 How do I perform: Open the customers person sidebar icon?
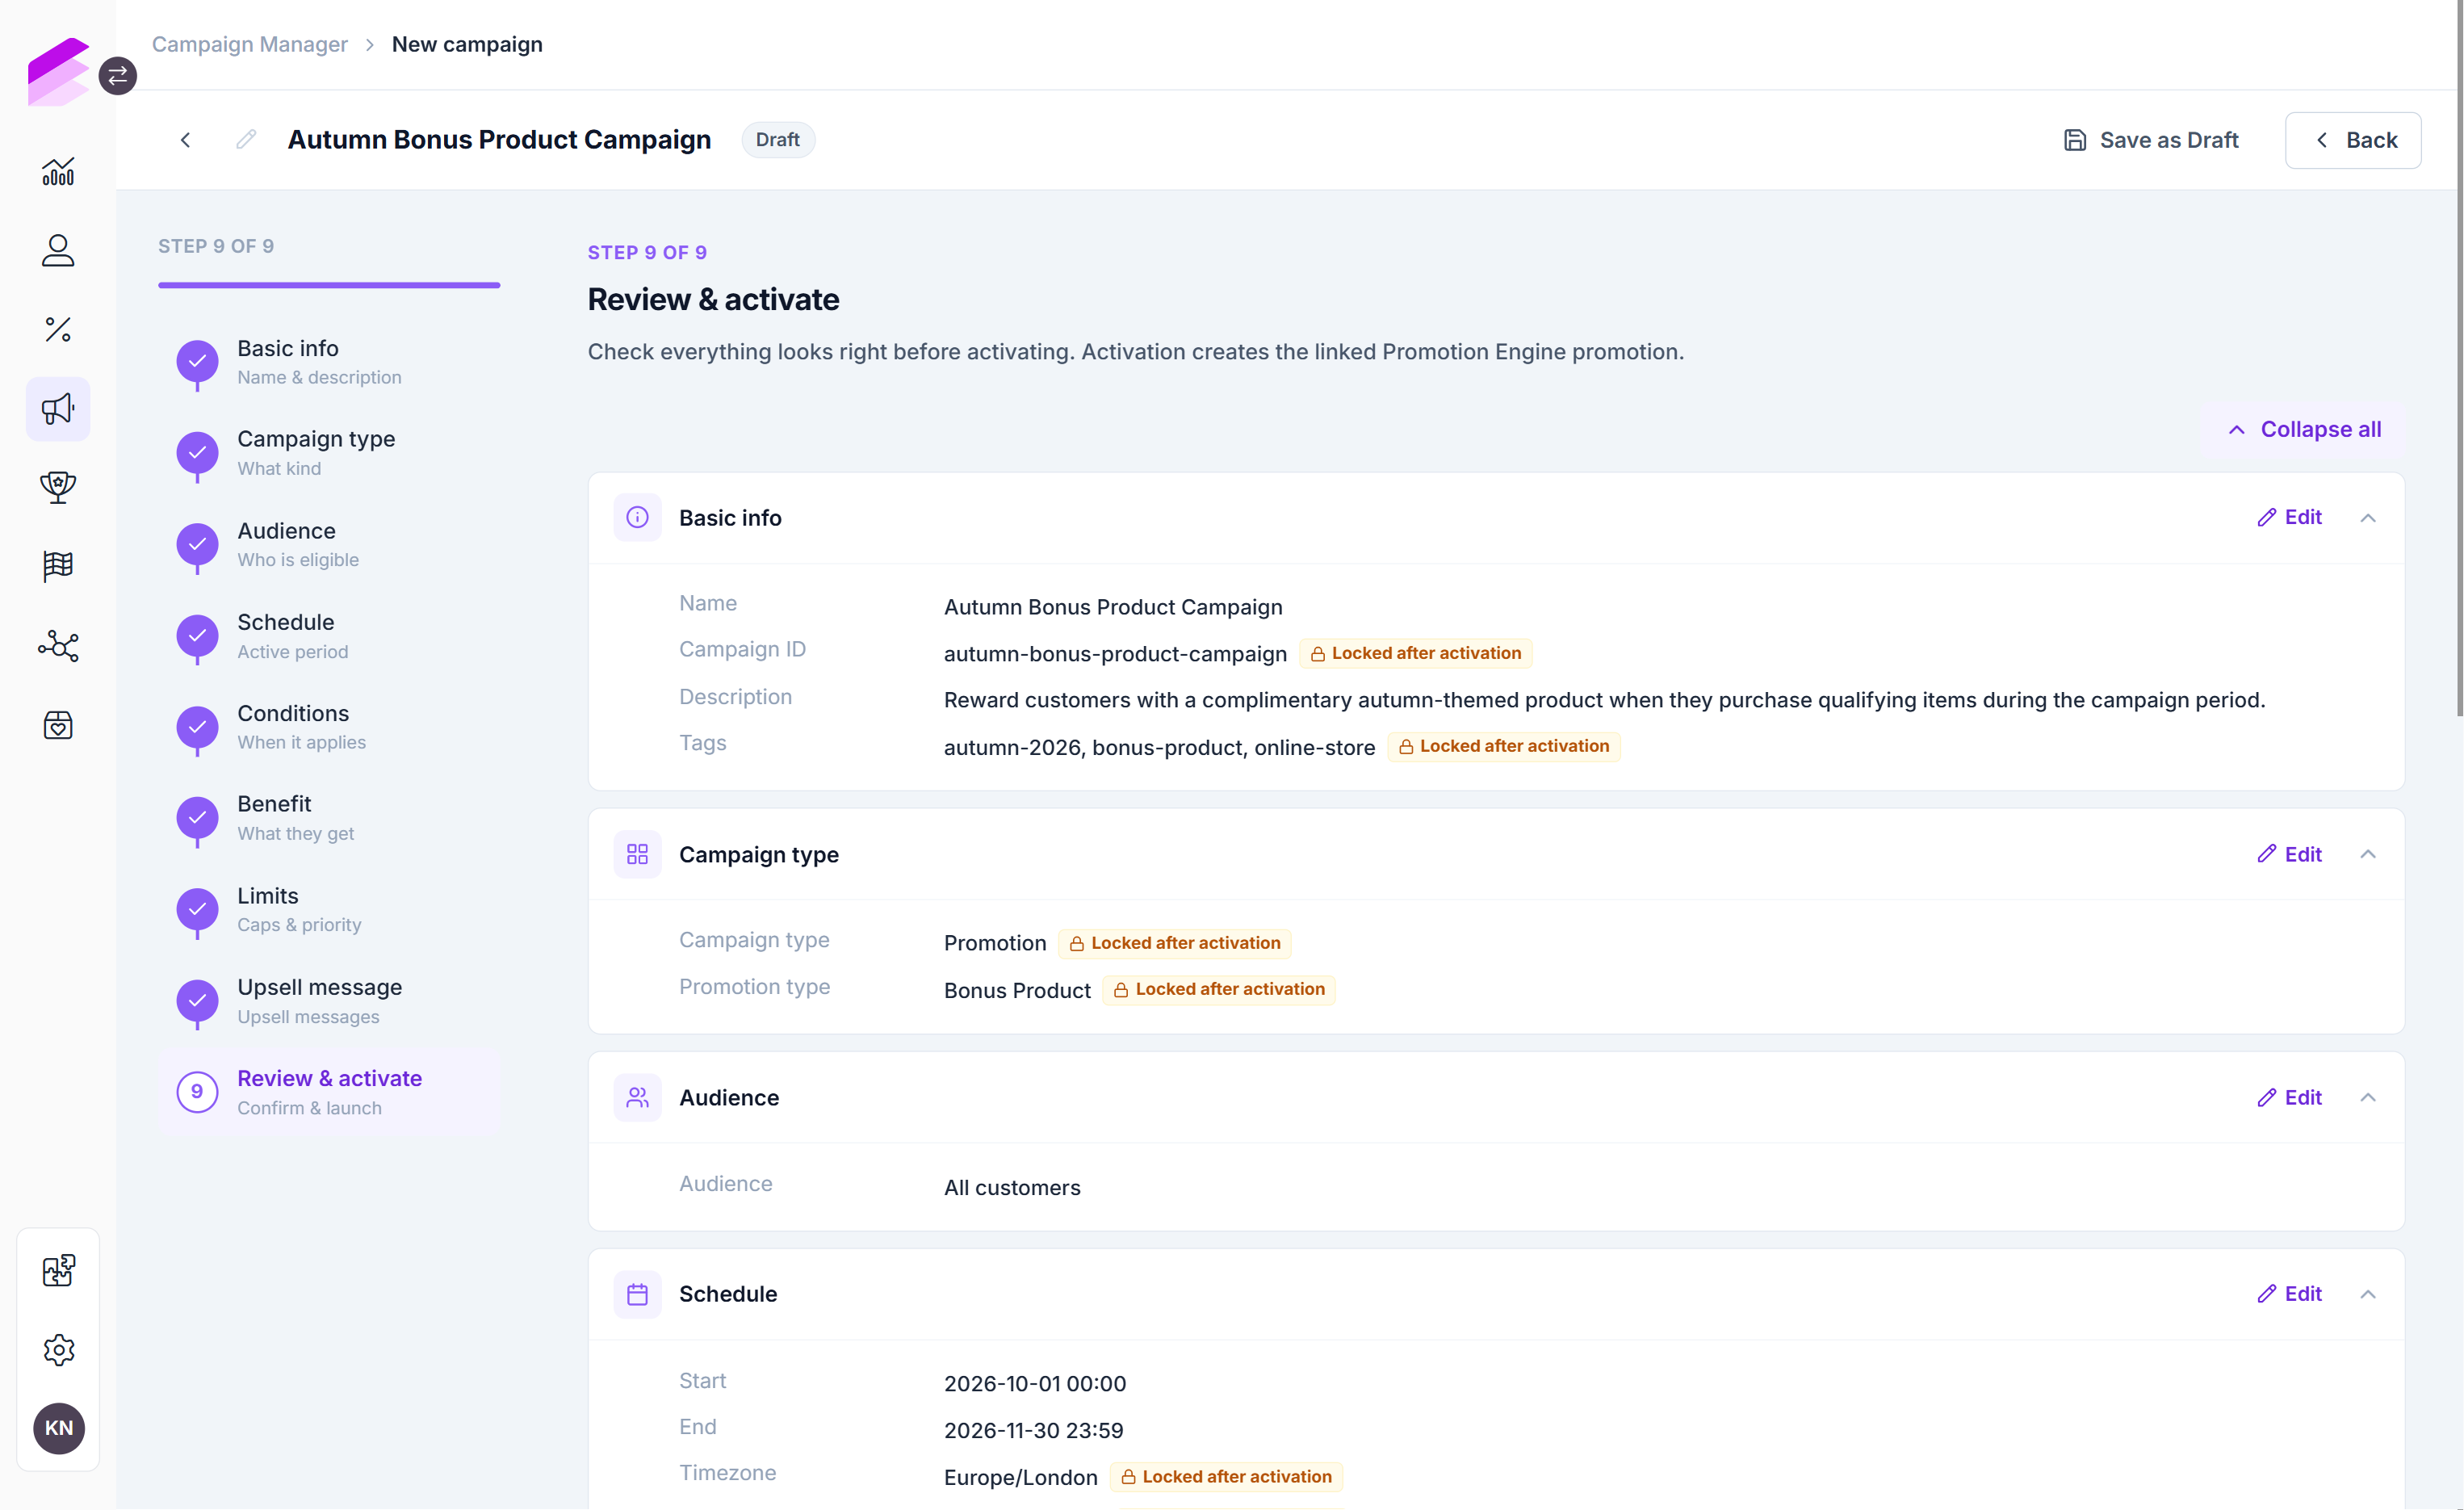[x=58, y=250]
